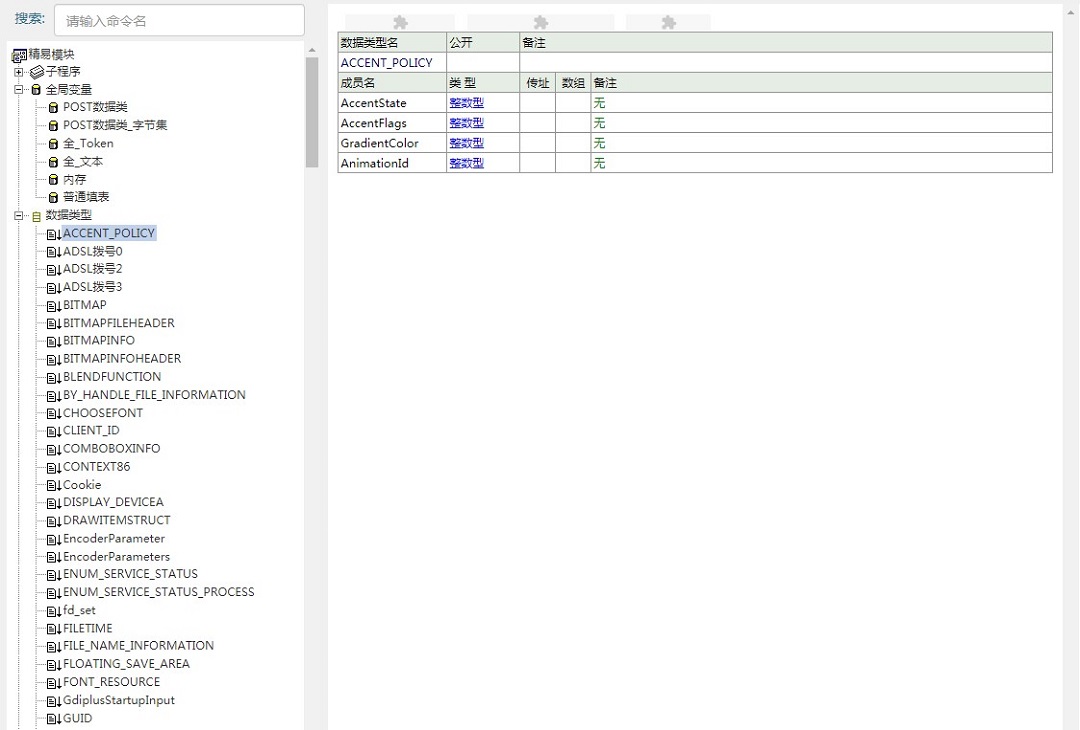
Task: Click the Cookie data type icon
Action: coord(54,485)
